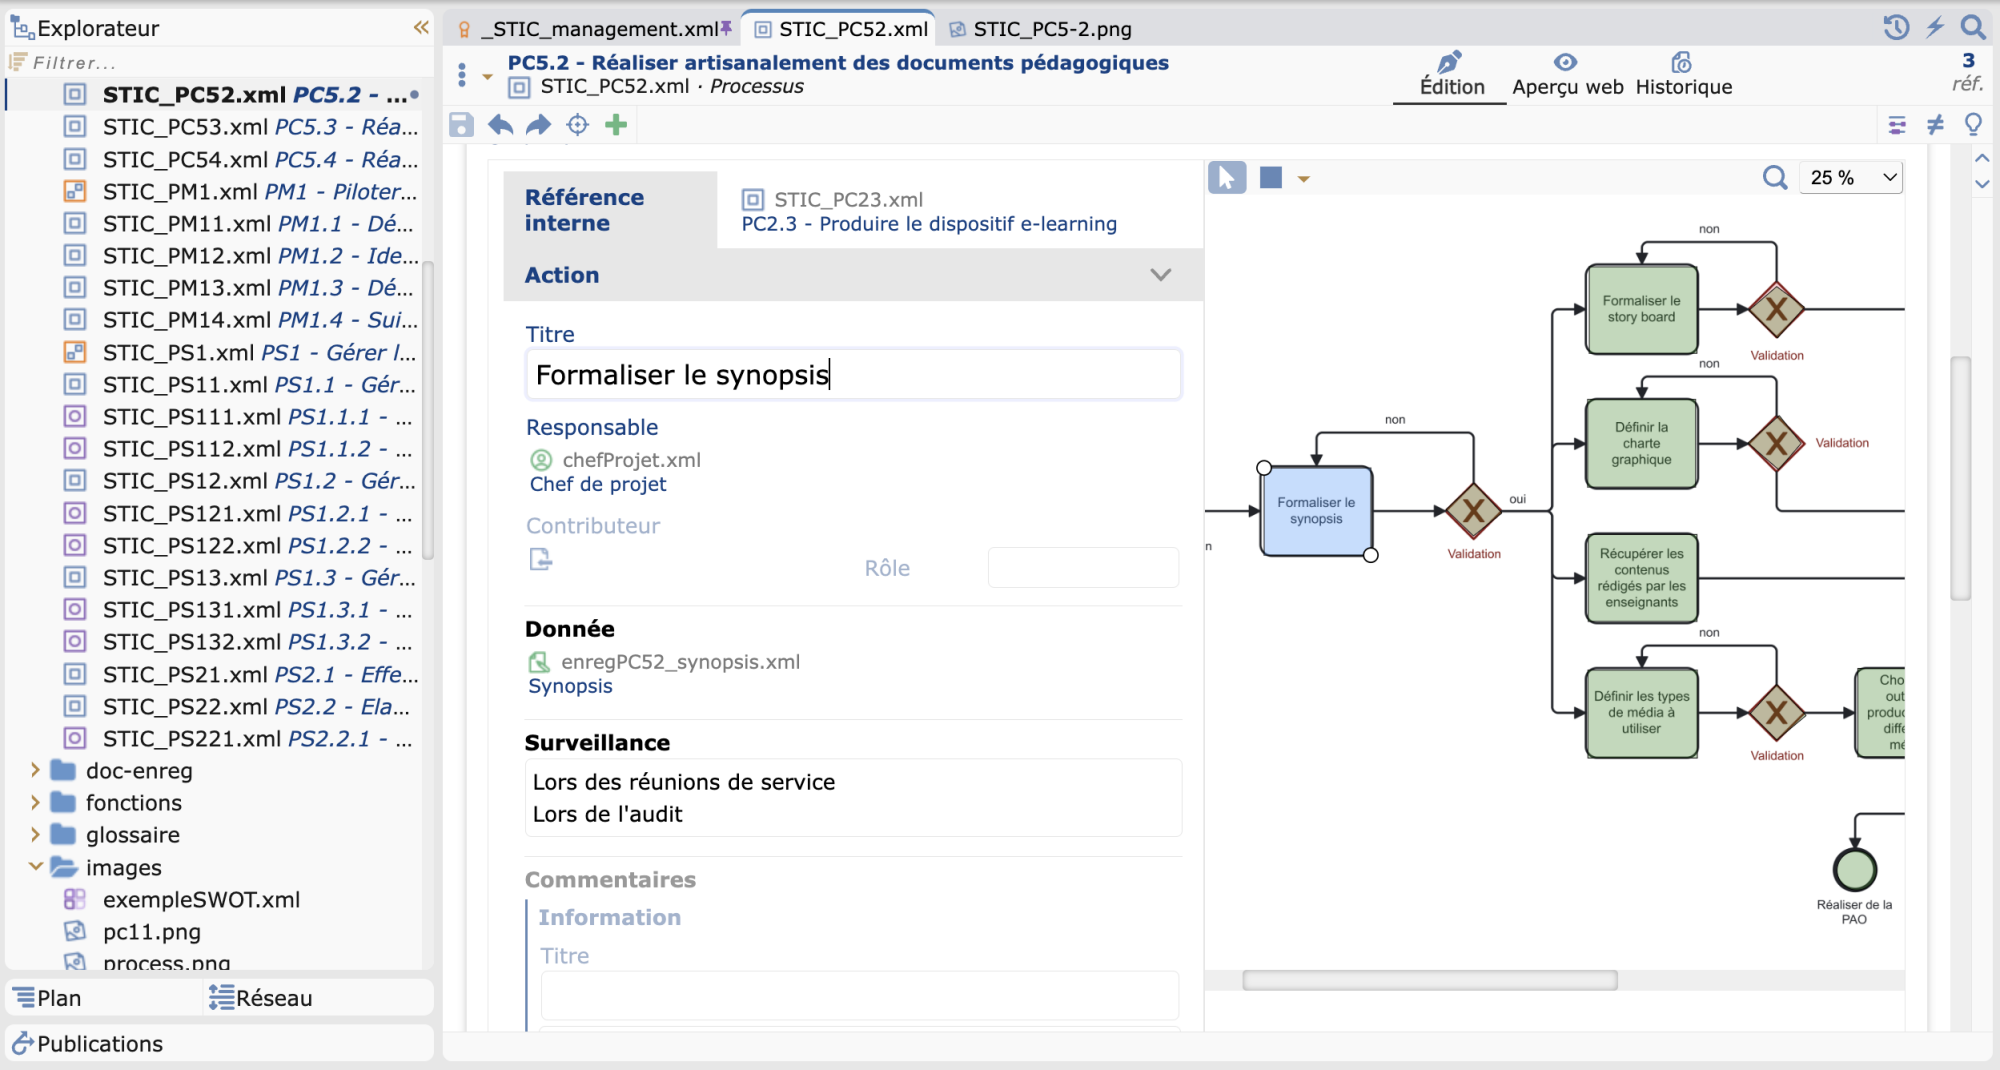This screenshot has height=1070, width=2000.
Task: Click the undo arrow icon
Action: [x=500, y=125]
